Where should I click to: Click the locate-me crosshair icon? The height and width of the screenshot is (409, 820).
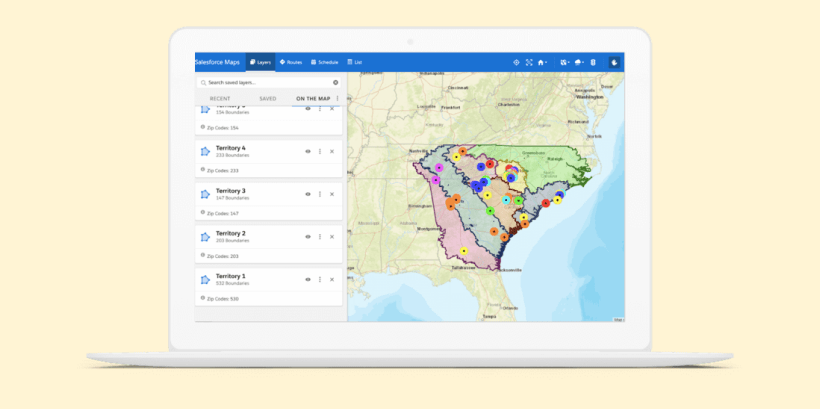[x=516, y=62]
